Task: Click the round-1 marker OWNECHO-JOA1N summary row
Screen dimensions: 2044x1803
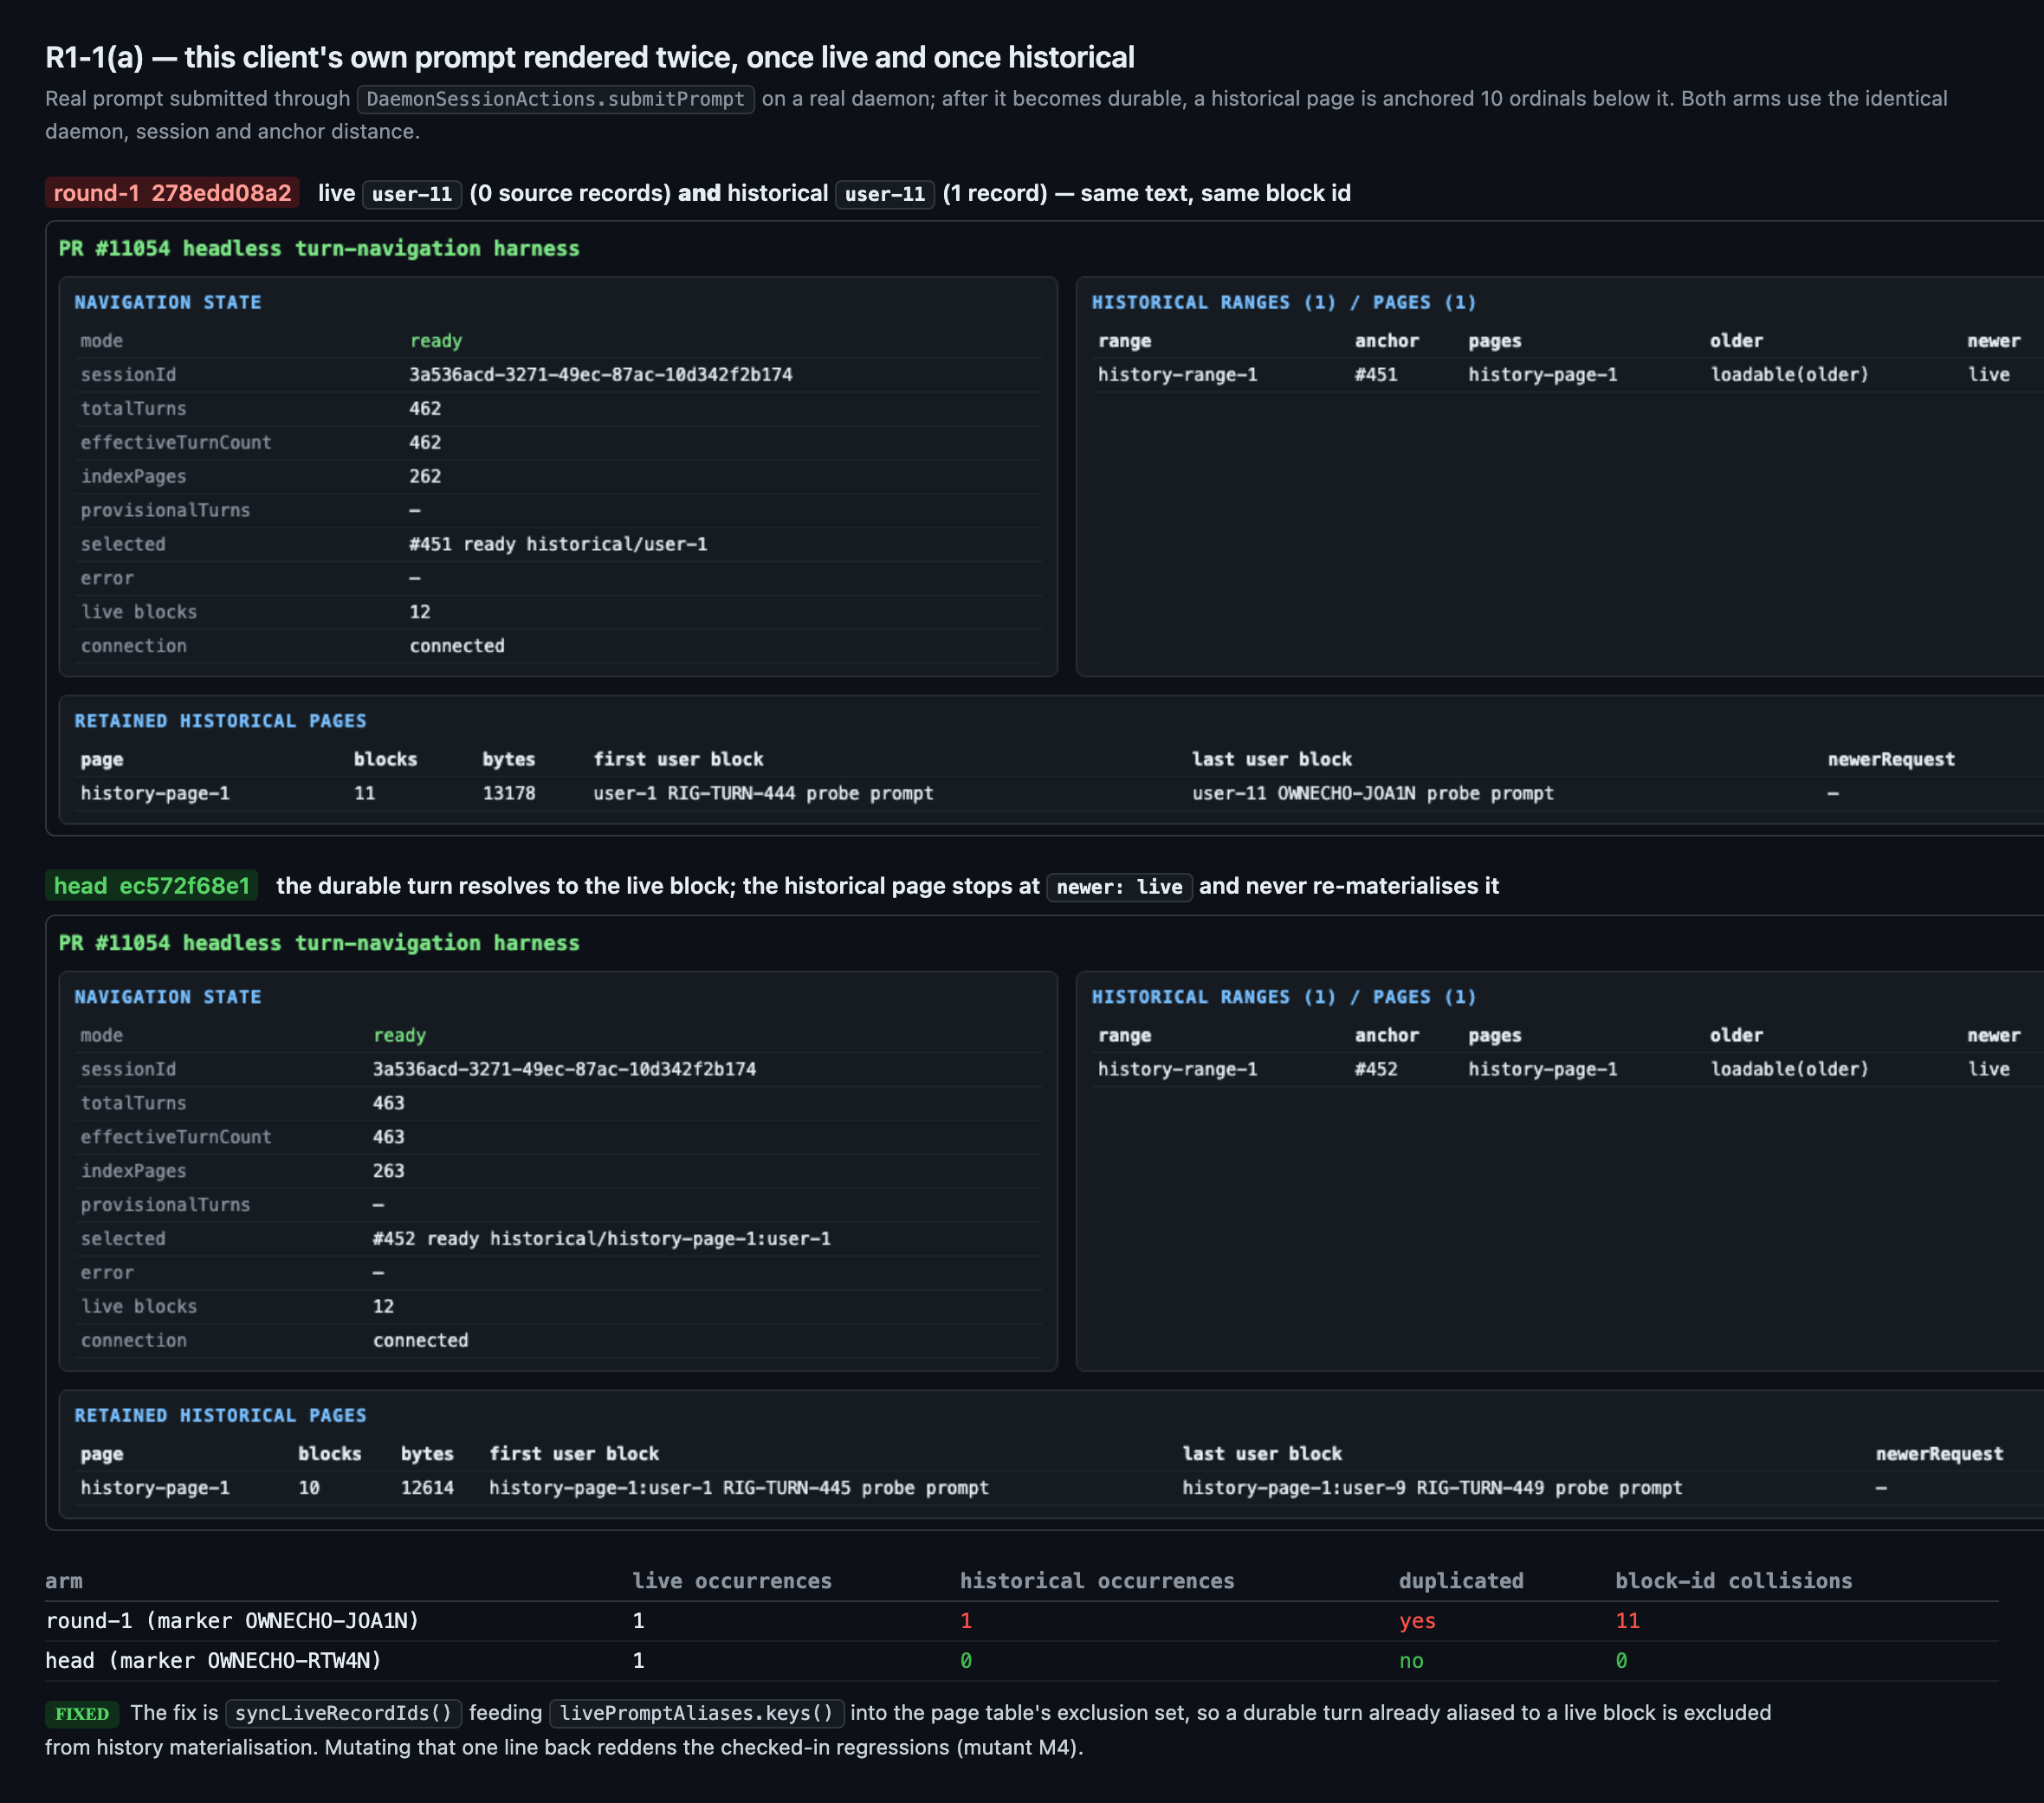Action: click(x=1021, y=1621)
